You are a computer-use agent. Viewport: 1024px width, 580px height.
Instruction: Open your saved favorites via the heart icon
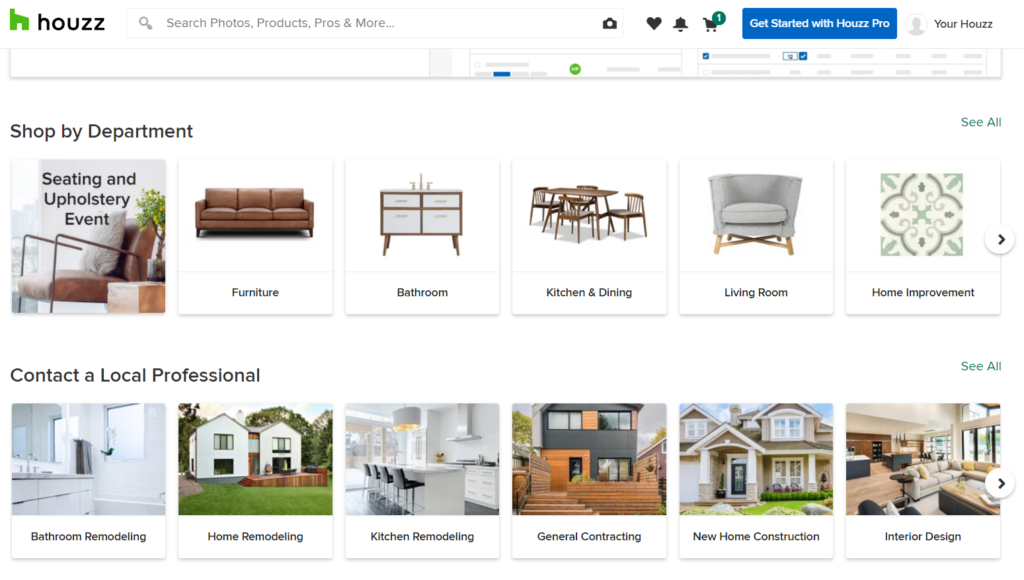653,23
